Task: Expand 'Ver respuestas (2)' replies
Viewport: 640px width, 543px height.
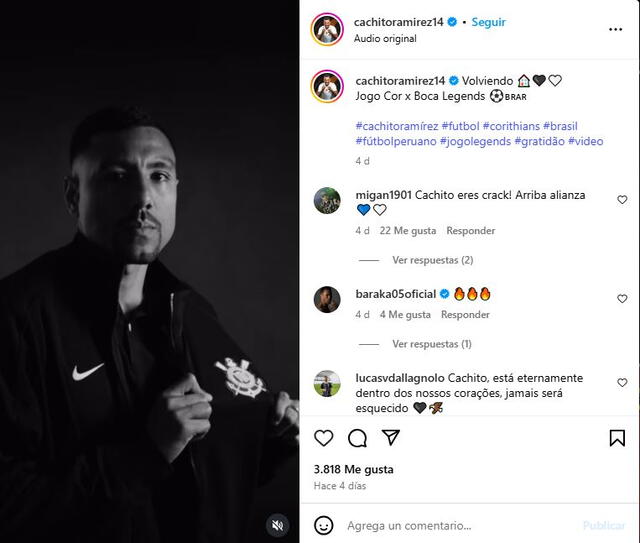Action: tap(432, 260)
